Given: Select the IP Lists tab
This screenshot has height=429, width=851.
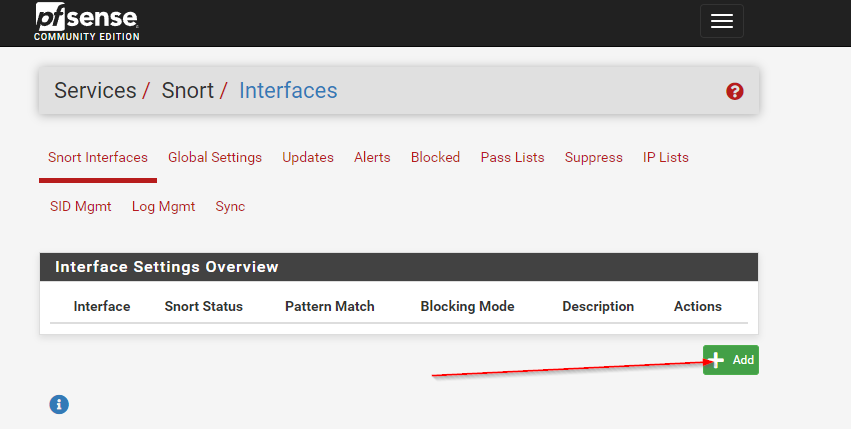Looking at the screenshot, I should tap(666, 157).
